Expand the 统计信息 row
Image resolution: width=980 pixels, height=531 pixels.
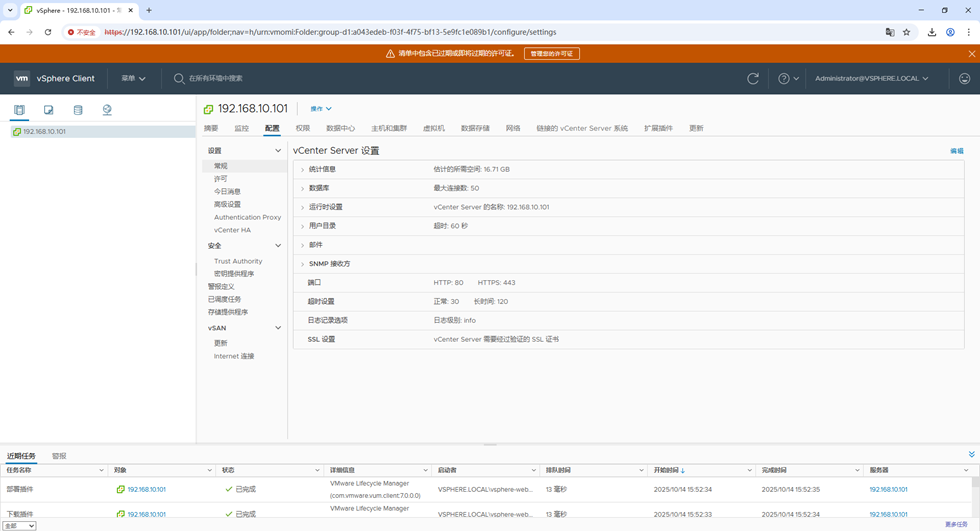pos(303,170)
